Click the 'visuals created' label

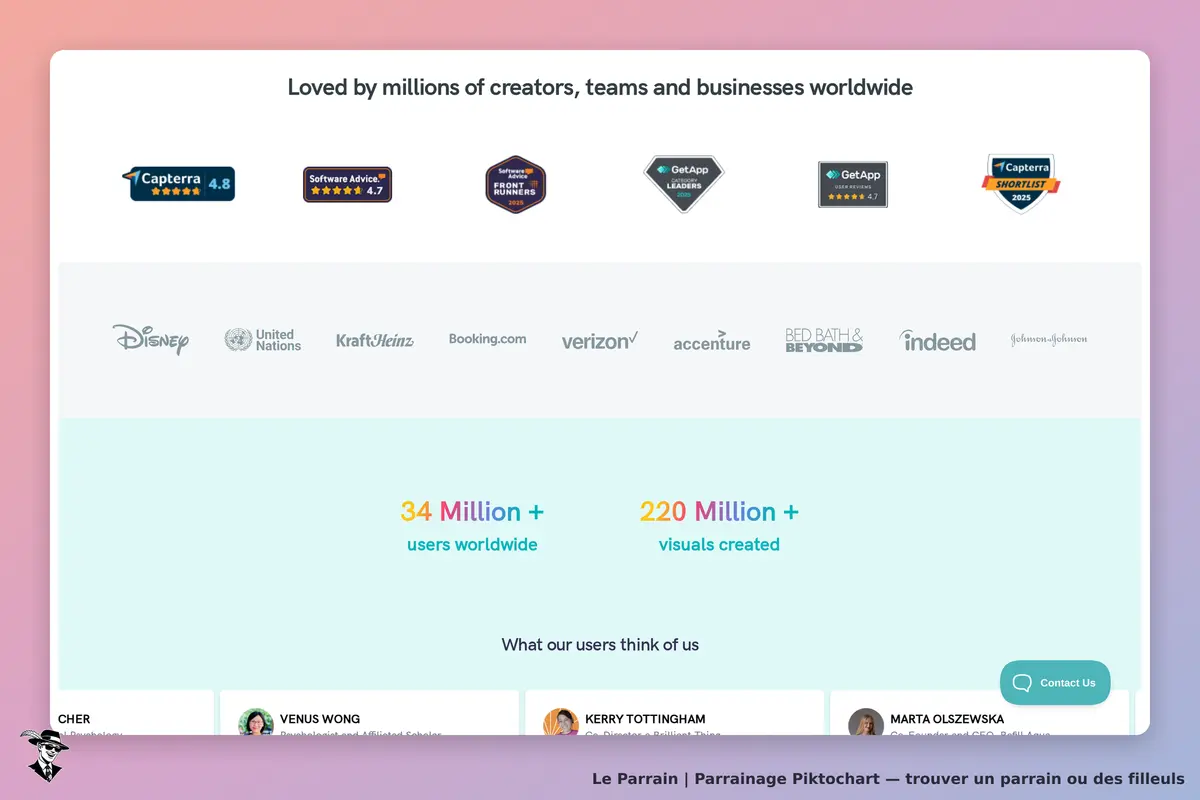719,545
